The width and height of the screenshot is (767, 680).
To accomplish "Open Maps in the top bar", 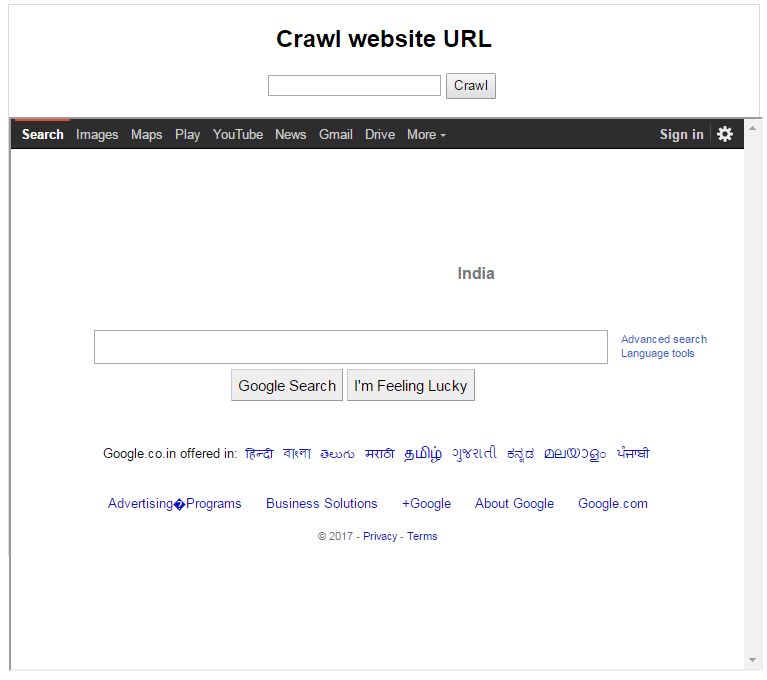I will [x=146, y=134].
